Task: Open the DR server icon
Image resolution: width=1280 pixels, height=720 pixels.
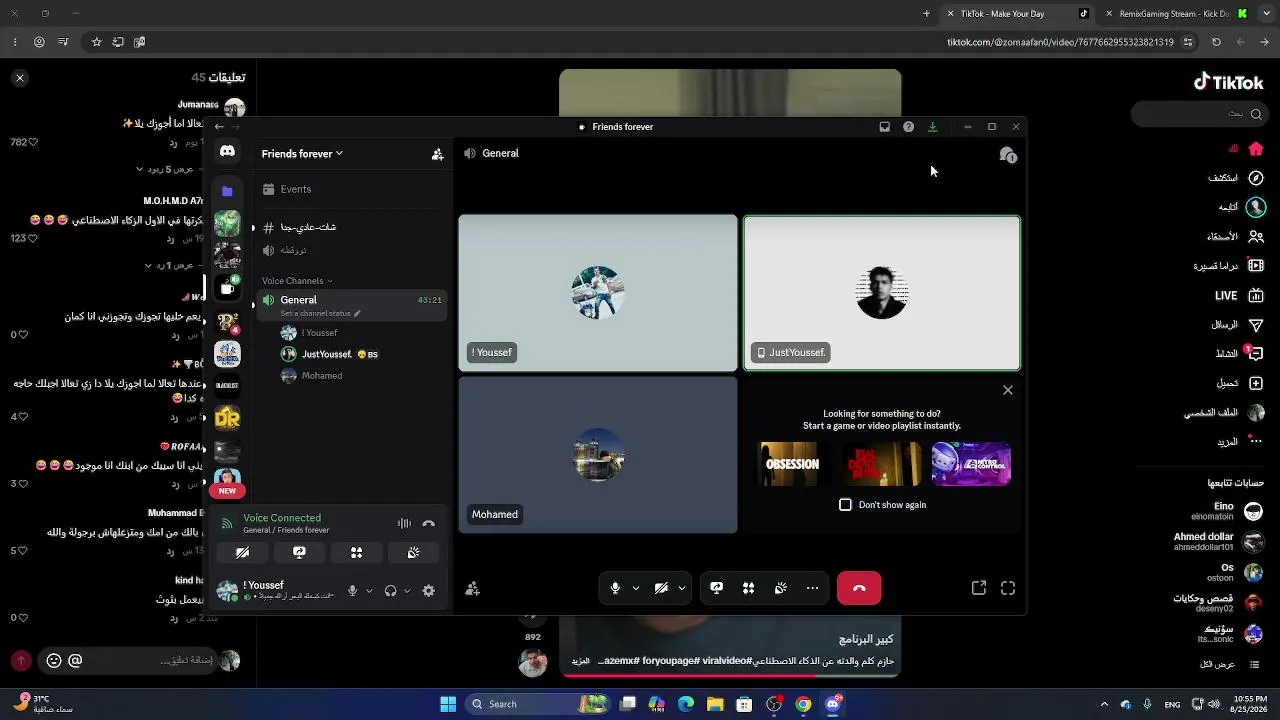Action: point(227,418)
